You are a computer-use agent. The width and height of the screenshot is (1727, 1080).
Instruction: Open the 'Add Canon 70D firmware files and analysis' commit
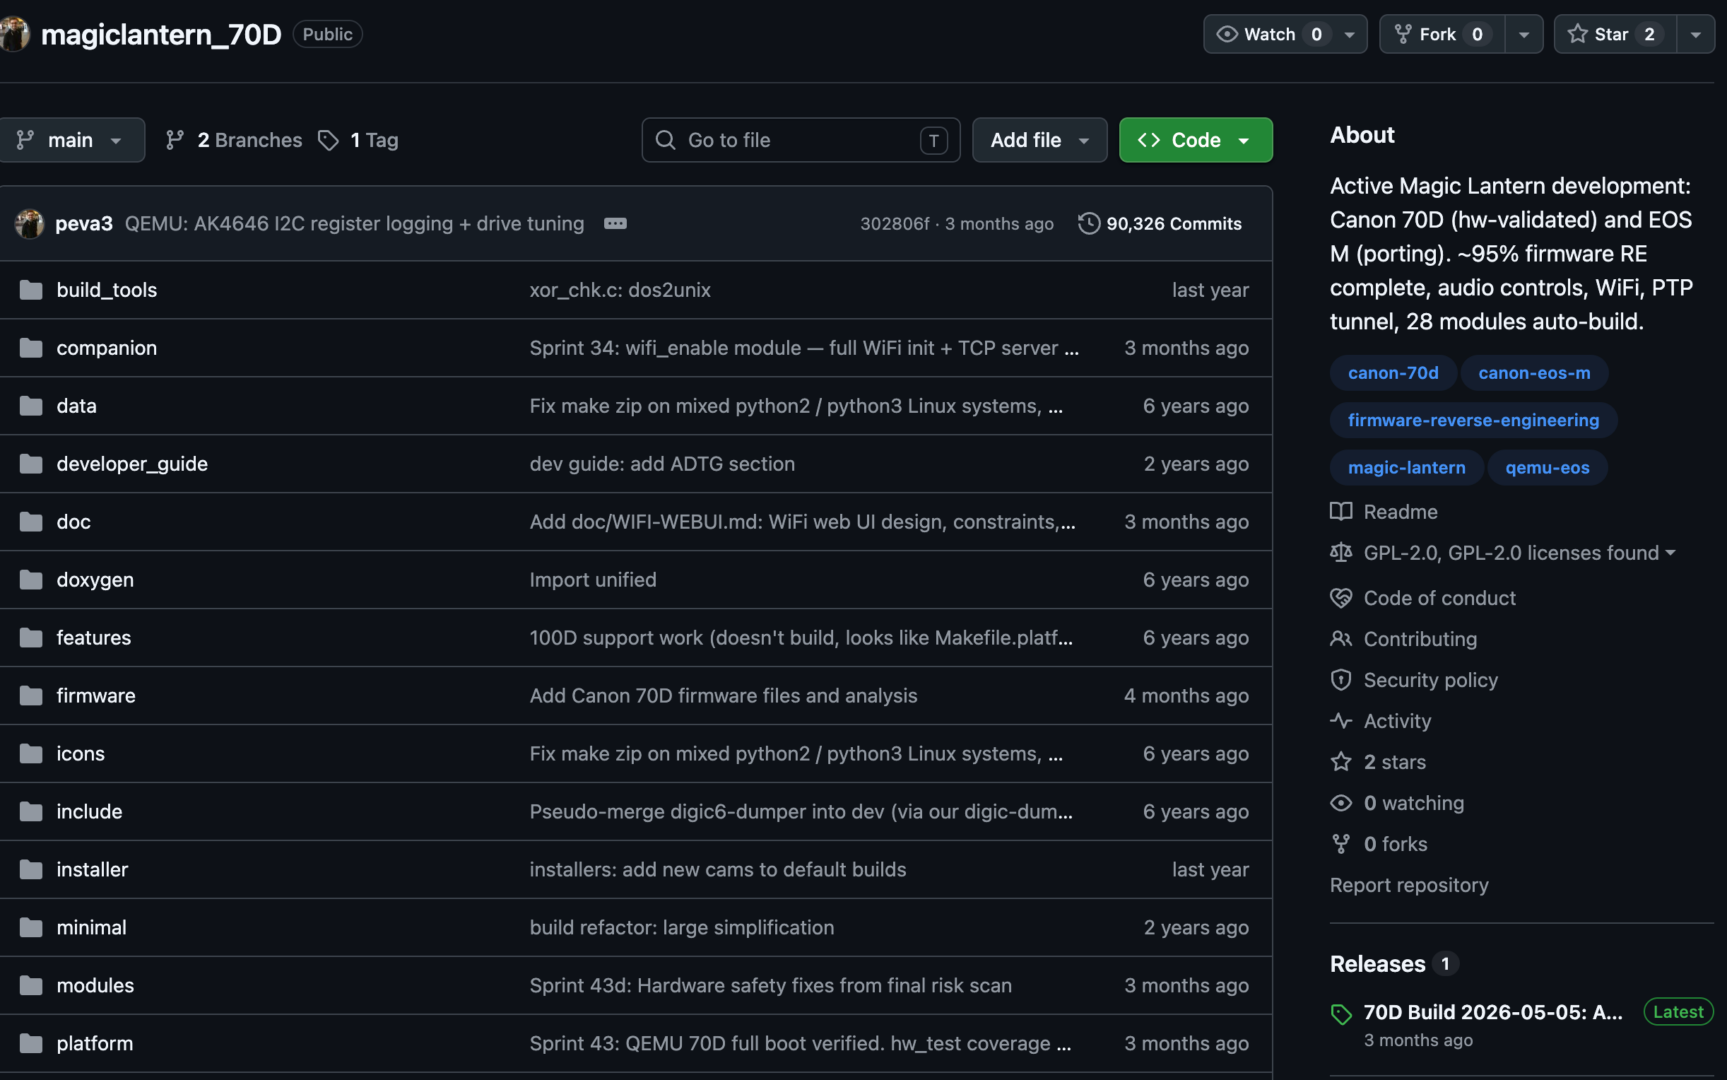pyautogui.click(x=723, y=696)
